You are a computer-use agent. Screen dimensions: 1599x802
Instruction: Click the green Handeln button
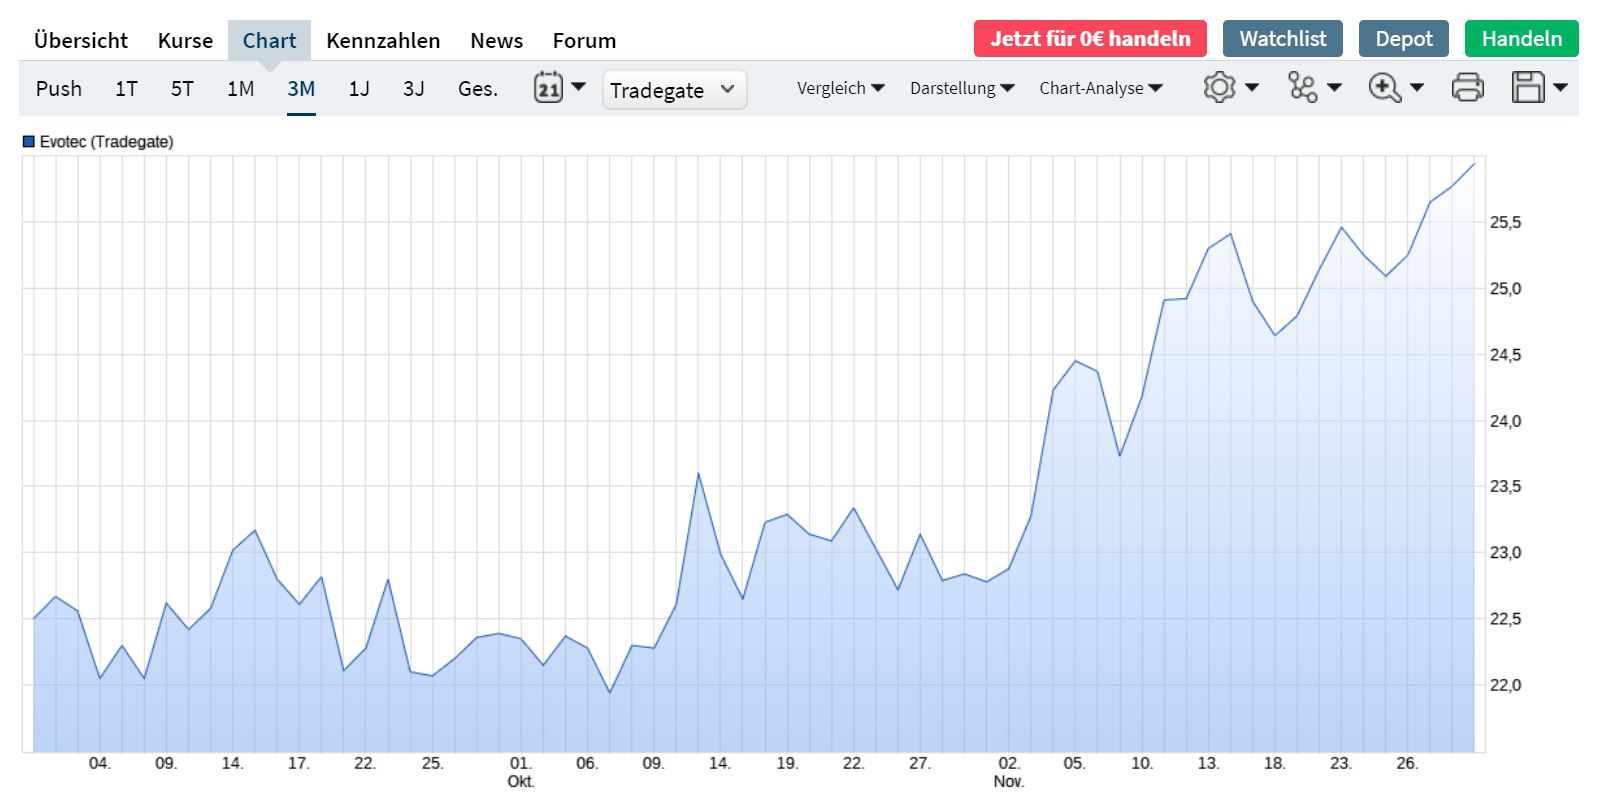(1522, 39)
